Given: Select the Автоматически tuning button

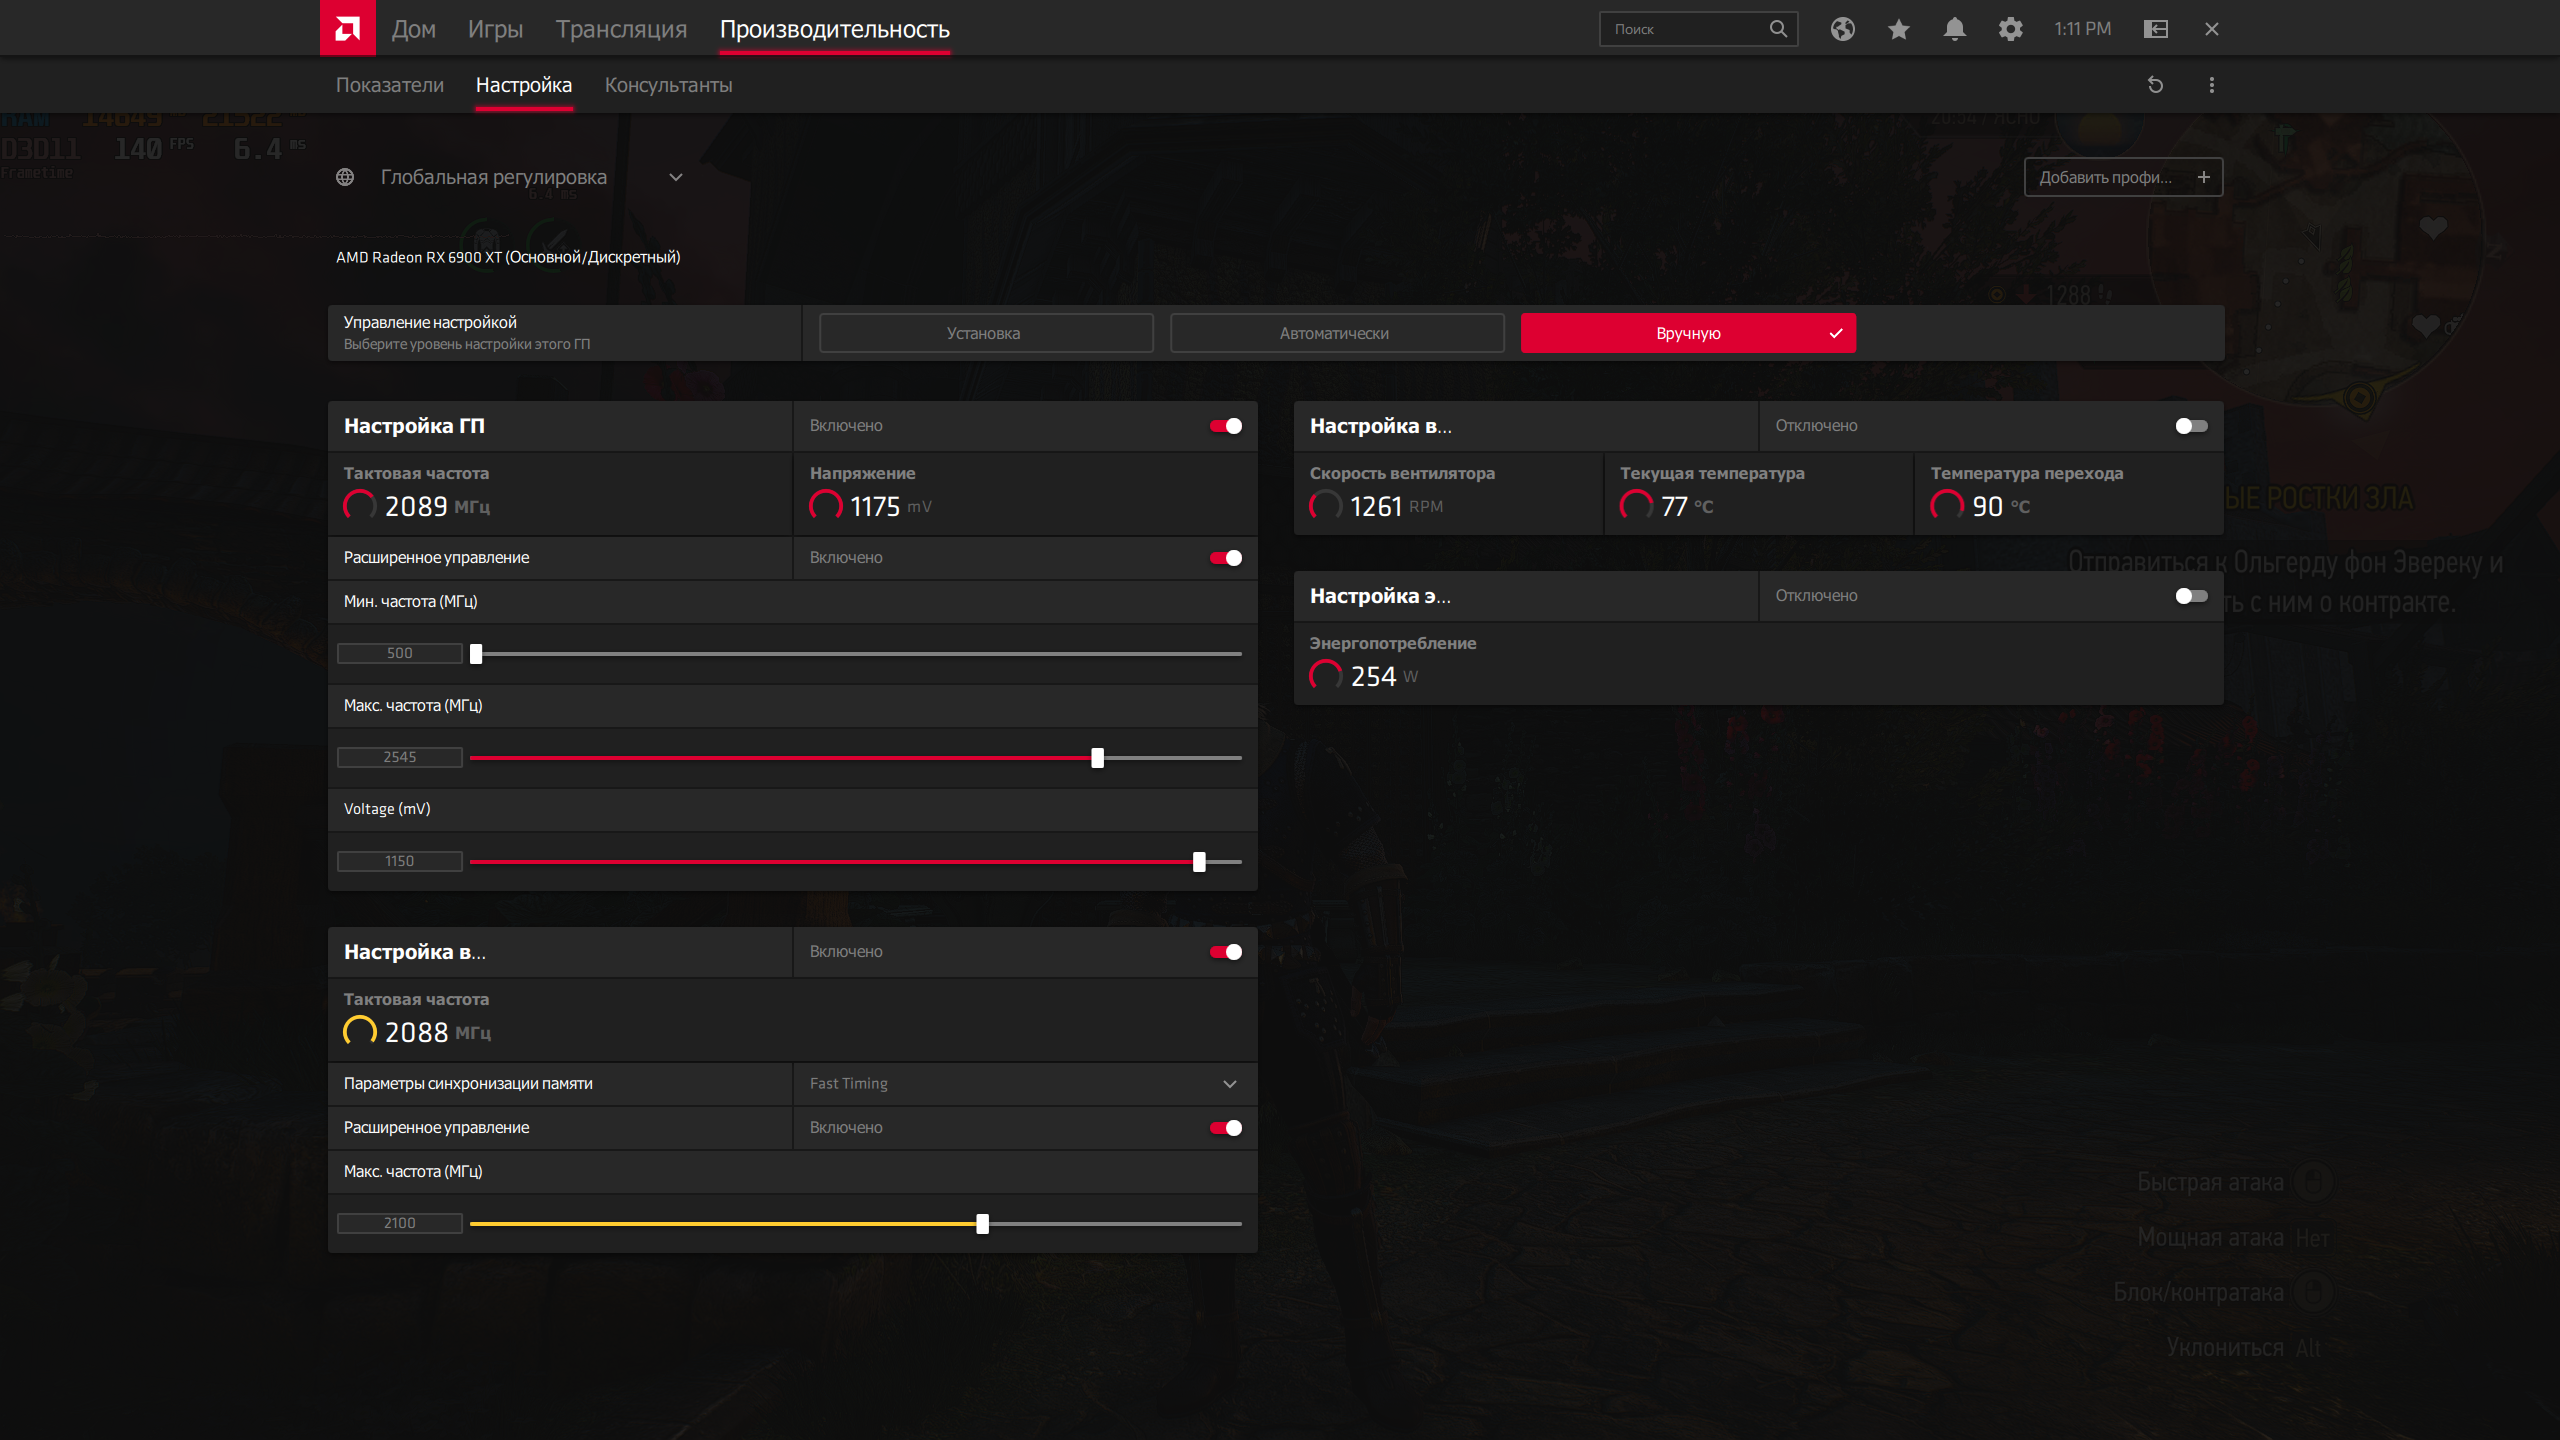Looking at the screenshot, I should coord(1336,333).
